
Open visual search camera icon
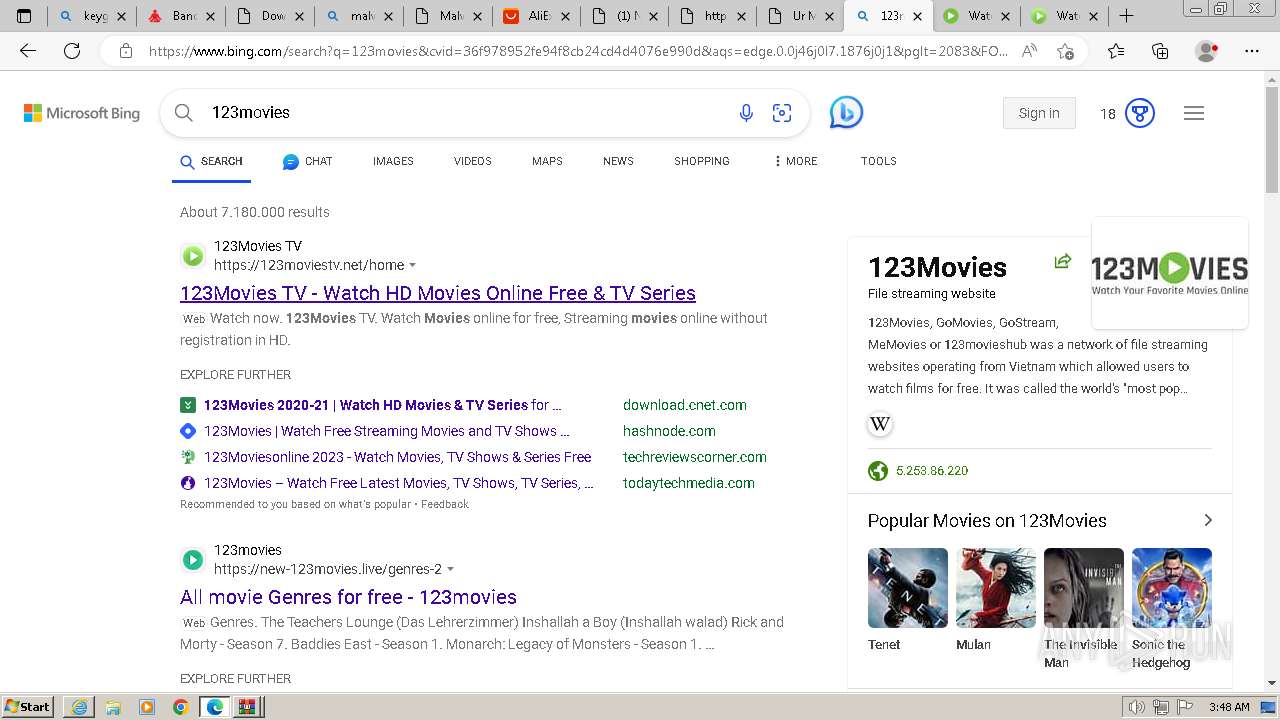782,113
